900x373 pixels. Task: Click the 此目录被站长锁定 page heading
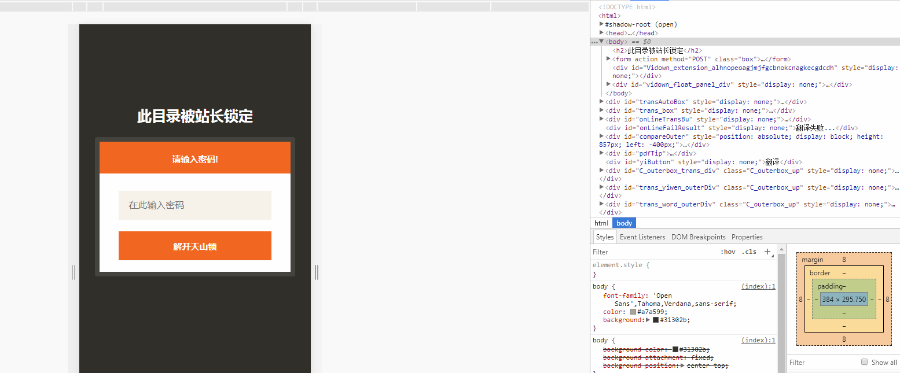click(195, 116)
